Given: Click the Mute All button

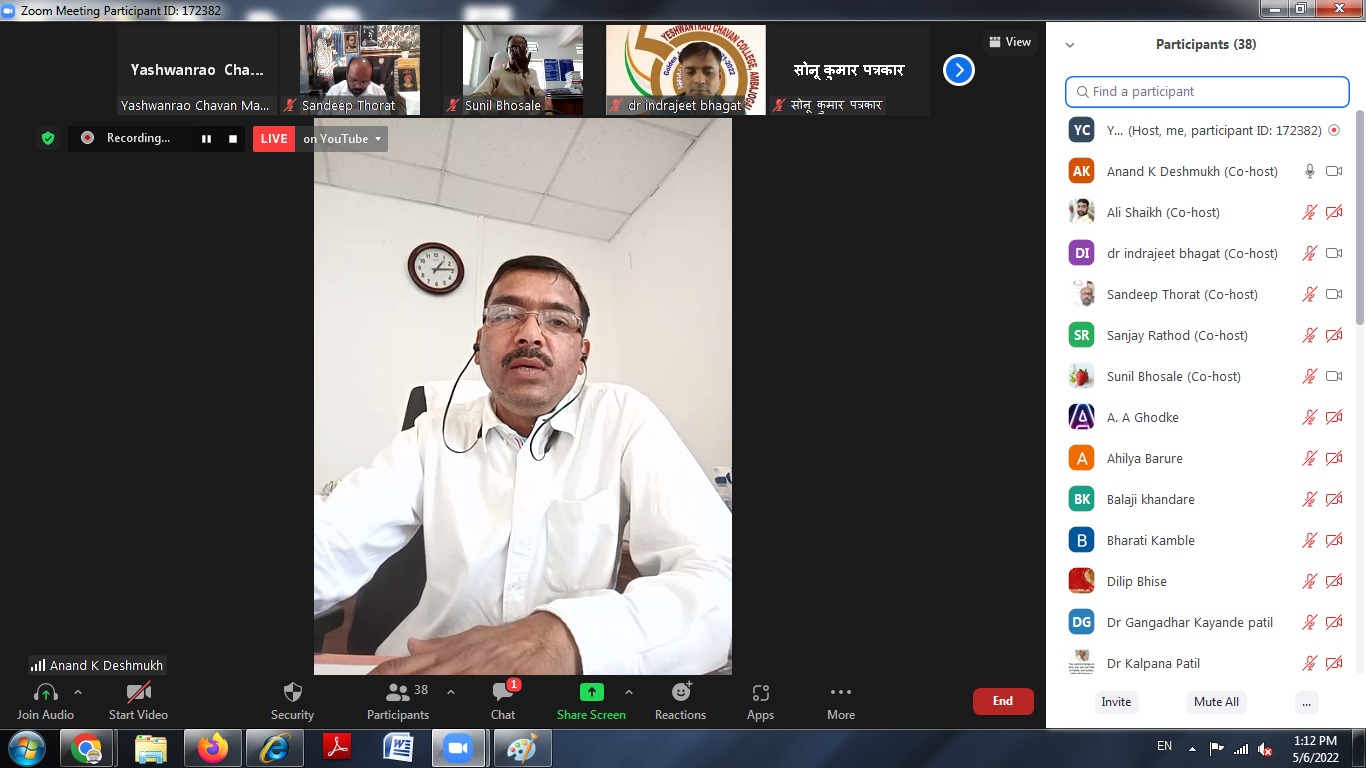Looking at the screenshot, I should click(x=1216, y=702).
